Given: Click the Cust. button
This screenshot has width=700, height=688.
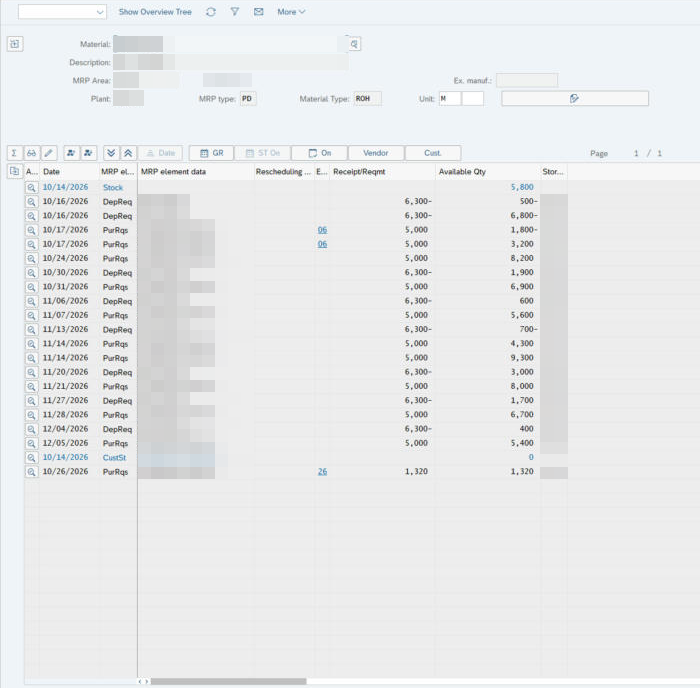Looking at the screenshot, I should (433, 153).
